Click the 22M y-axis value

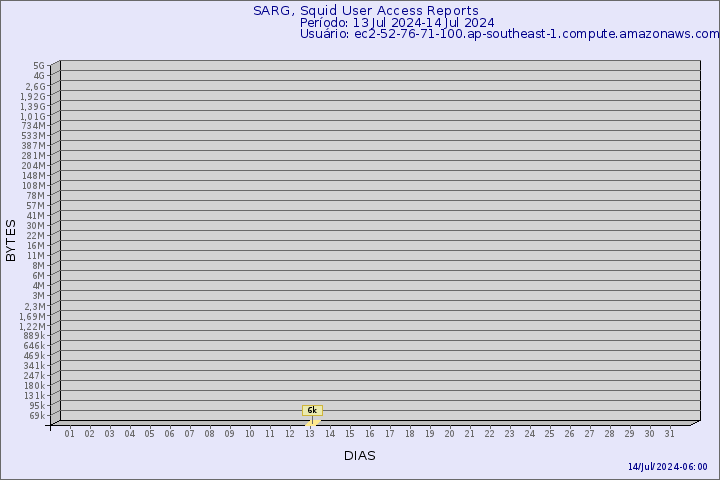(x=35, y=236)
